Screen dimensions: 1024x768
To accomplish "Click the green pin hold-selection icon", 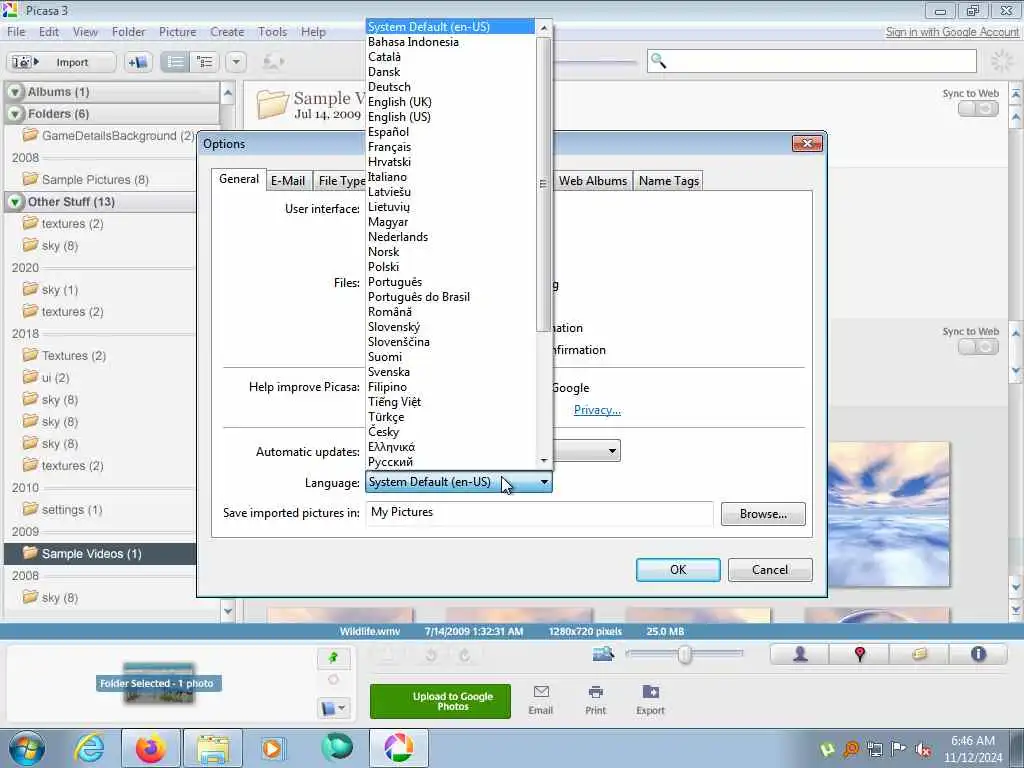I will pyautogui.click(x=334, y=658).
